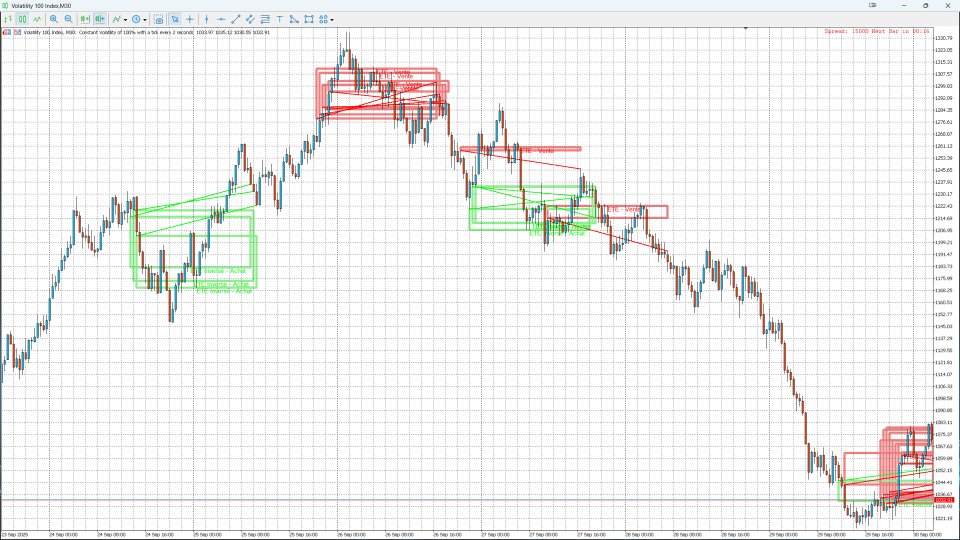Click time axis label '26 Sep 00:00'
This screenshot has height=540, width=960.
pos(351,534)
